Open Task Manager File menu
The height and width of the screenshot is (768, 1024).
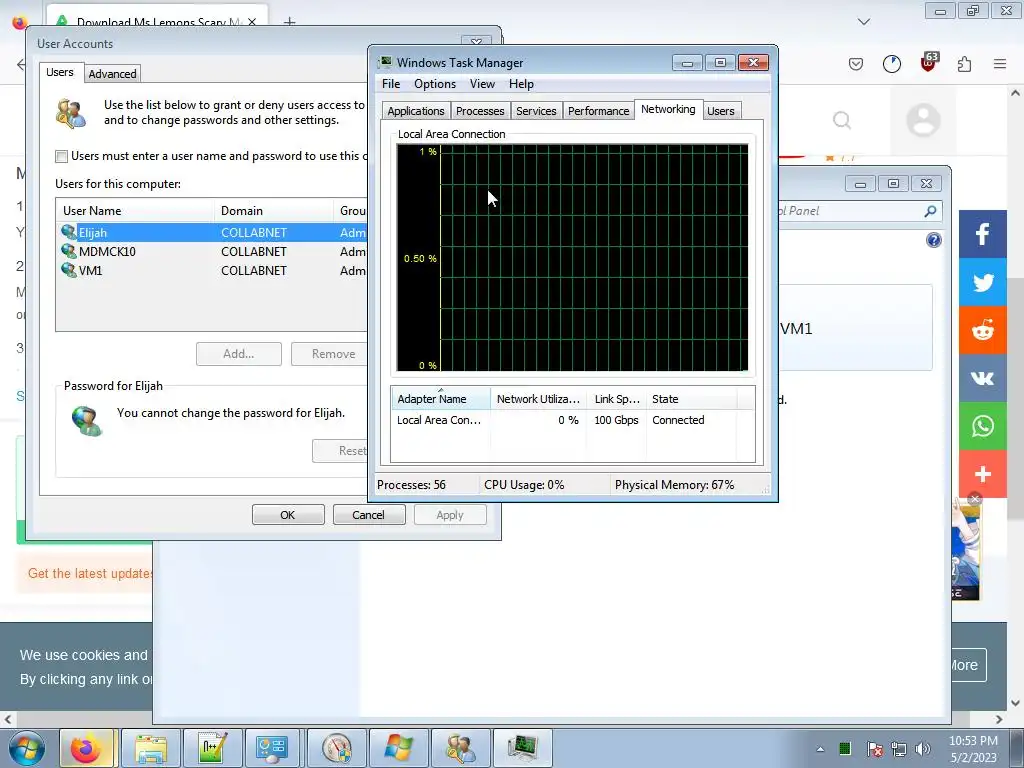tap(391, 84)
